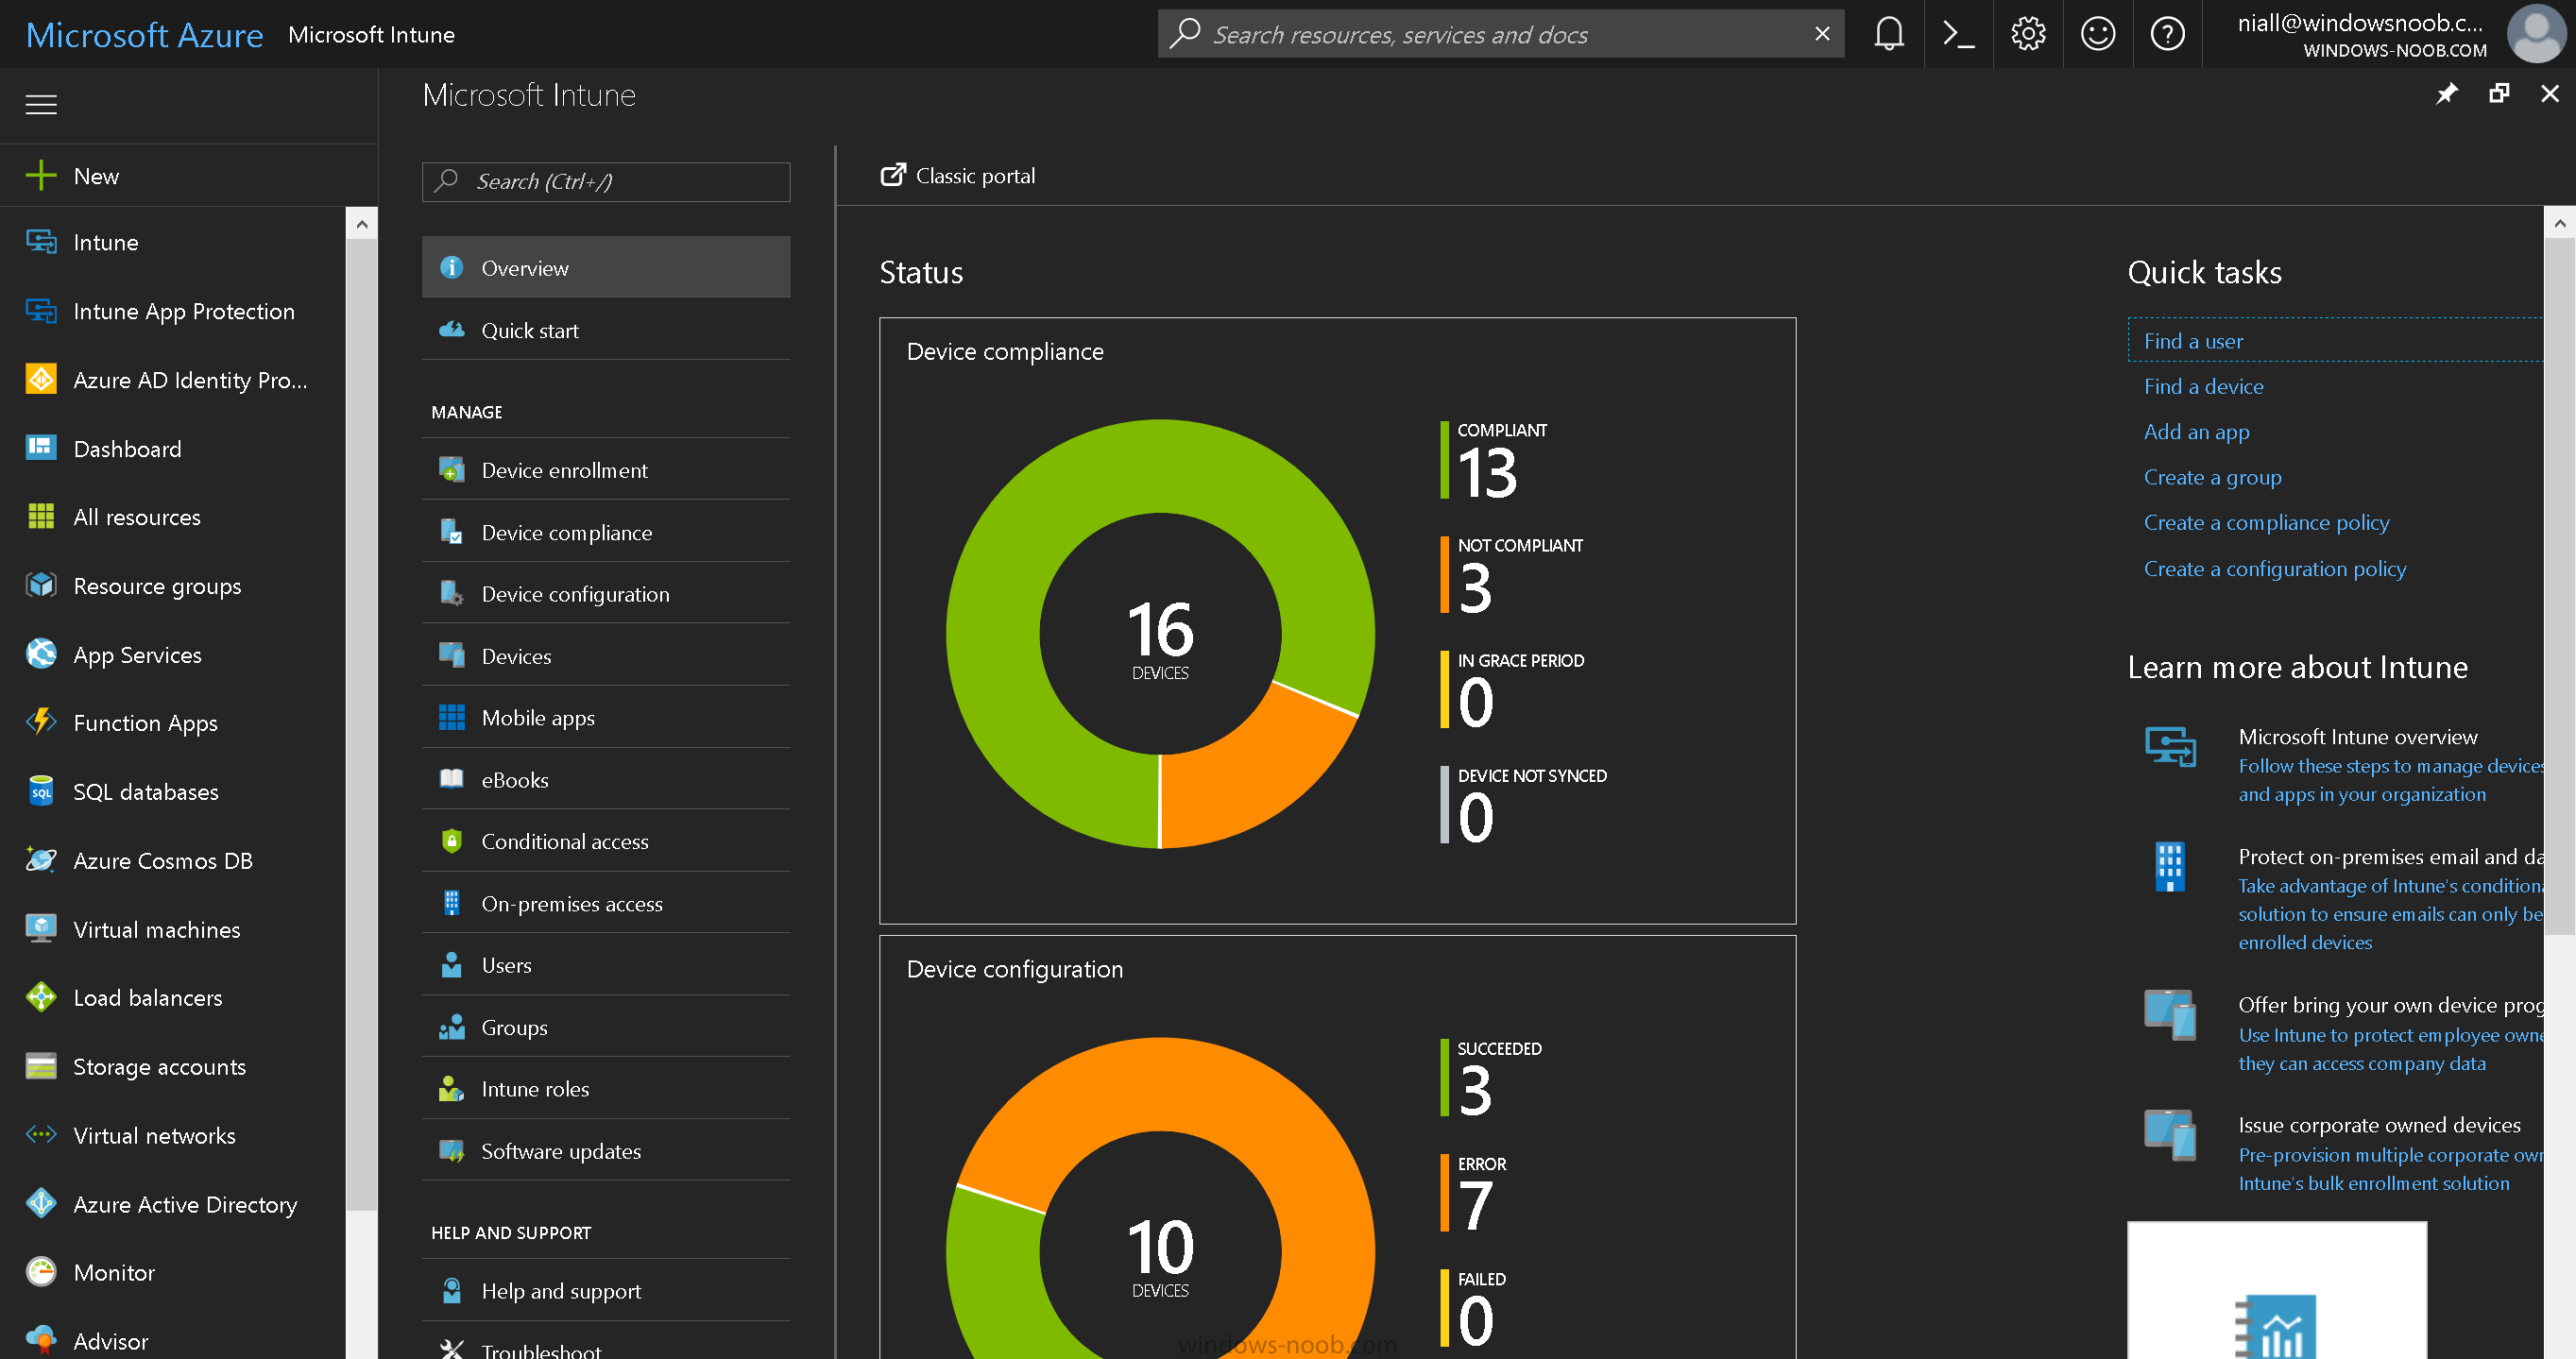Toggle the hamburger menu in sidebar
This screenshot has height=1359, width=2576.
[41, 104]
